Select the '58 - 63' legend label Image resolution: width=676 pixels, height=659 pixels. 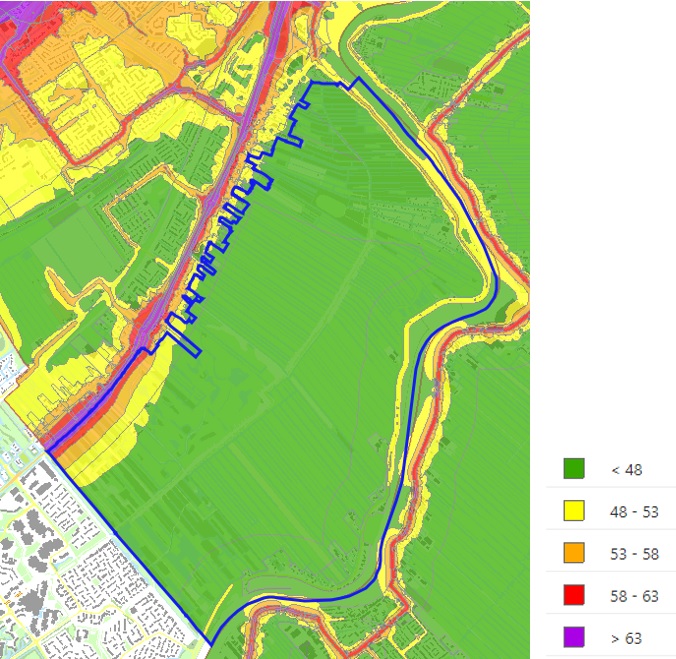pyautogui.click(x=634, y=597)
